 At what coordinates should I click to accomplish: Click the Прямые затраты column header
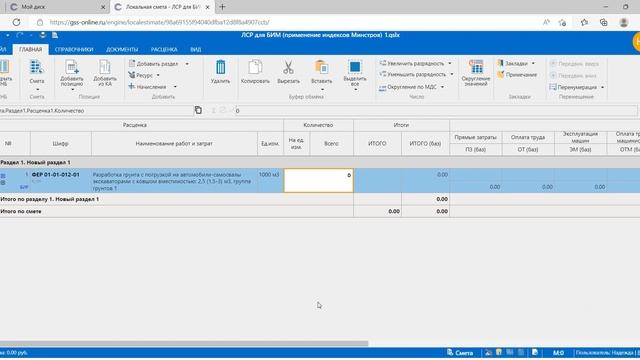[476, 138]
